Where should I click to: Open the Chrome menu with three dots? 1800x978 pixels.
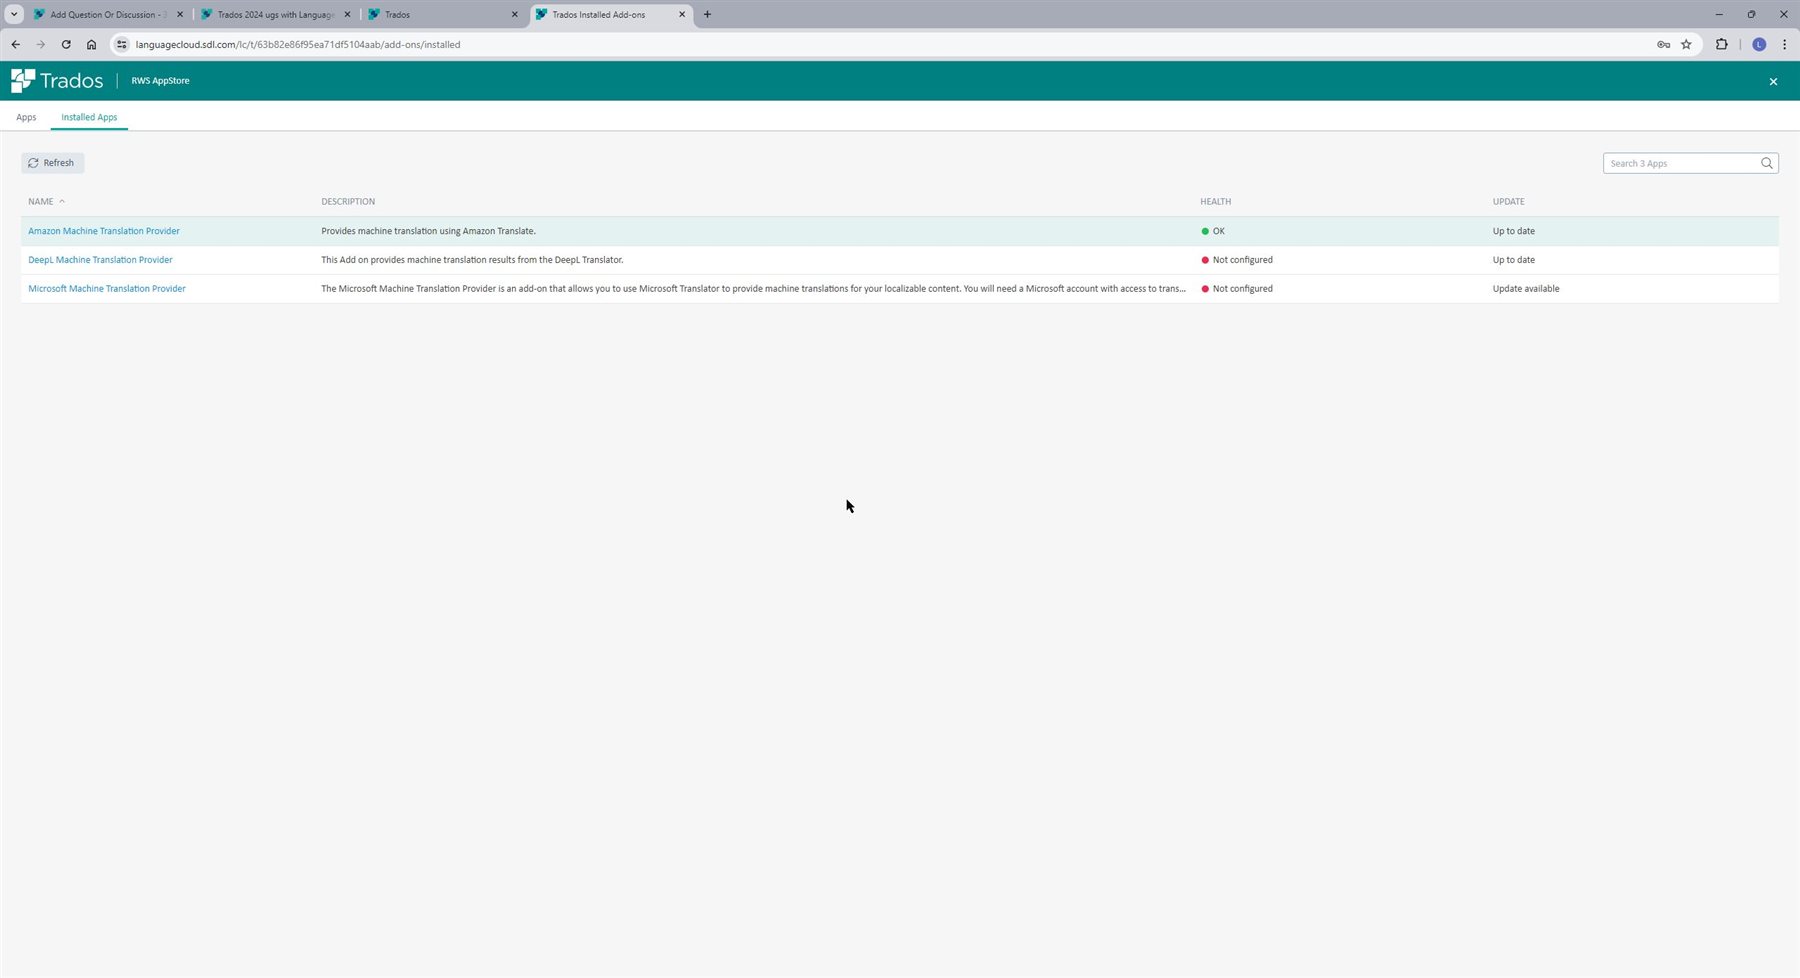[1784, 44]
